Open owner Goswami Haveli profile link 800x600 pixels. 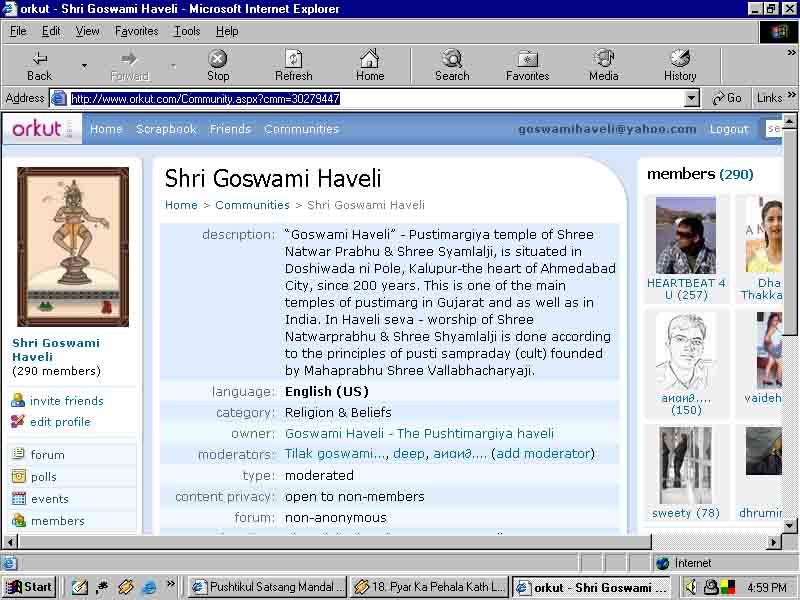419,434
